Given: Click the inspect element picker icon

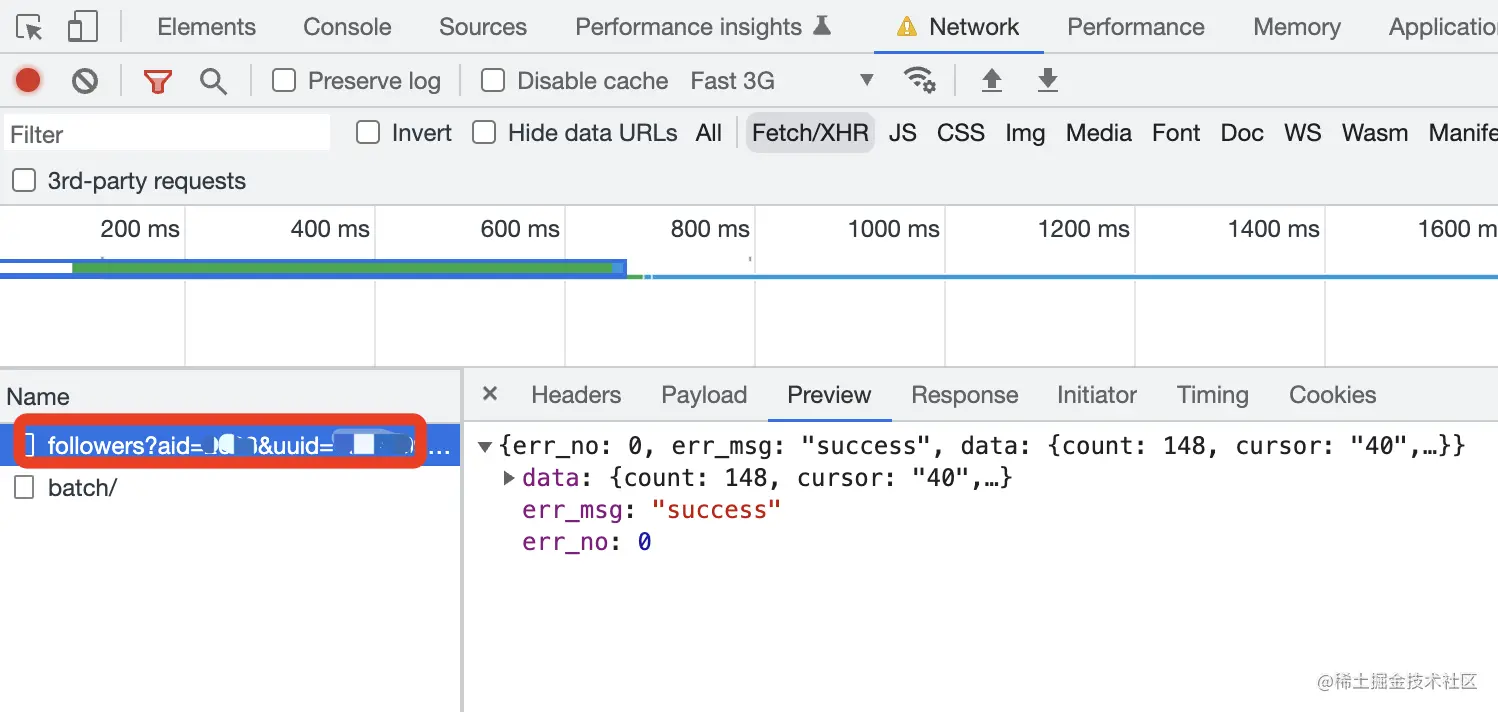Looking at the screenshot, I should coord(31,28).
